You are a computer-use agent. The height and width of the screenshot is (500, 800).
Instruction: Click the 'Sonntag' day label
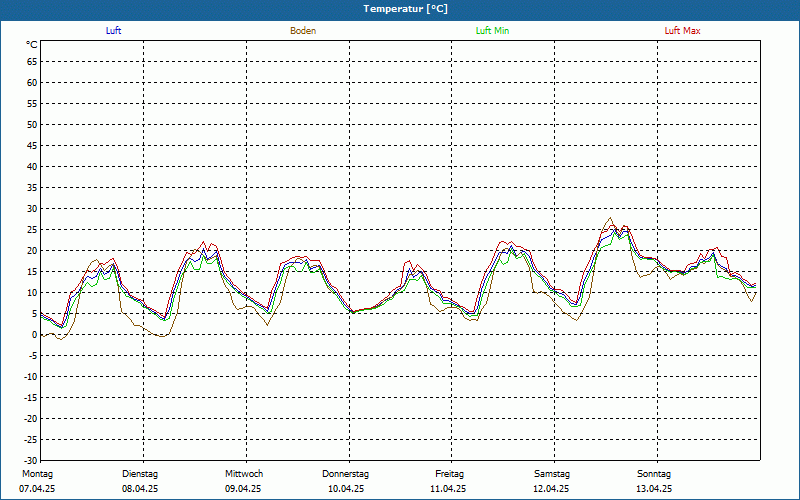pos(654,474)
